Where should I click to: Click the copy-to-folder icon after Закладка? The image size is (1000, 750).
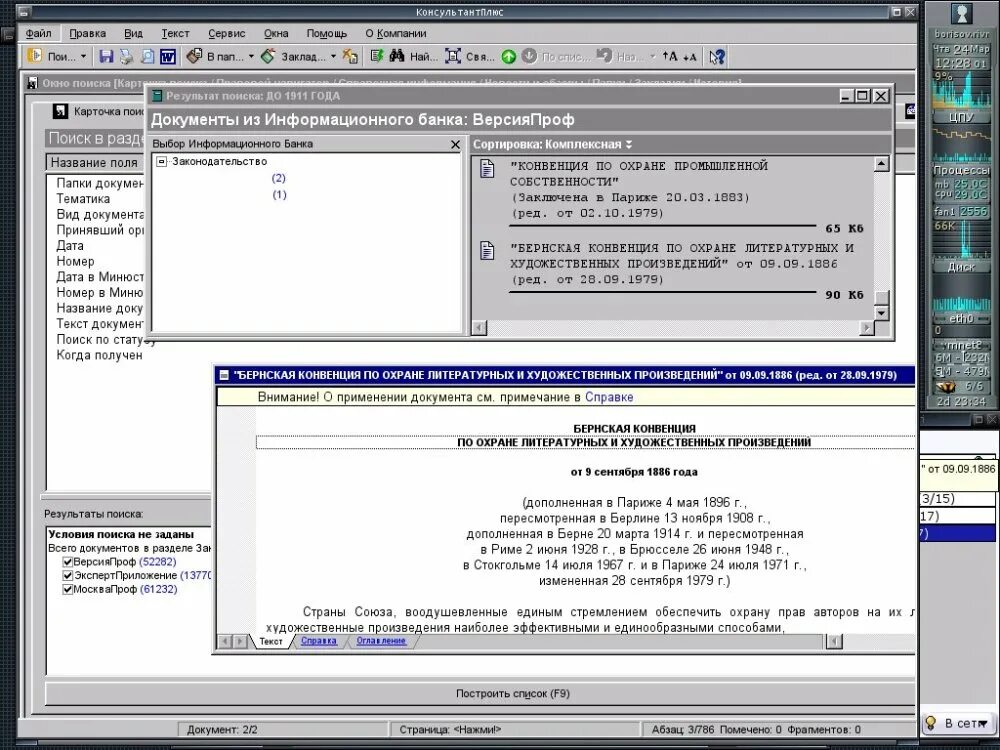pos(350,57)
